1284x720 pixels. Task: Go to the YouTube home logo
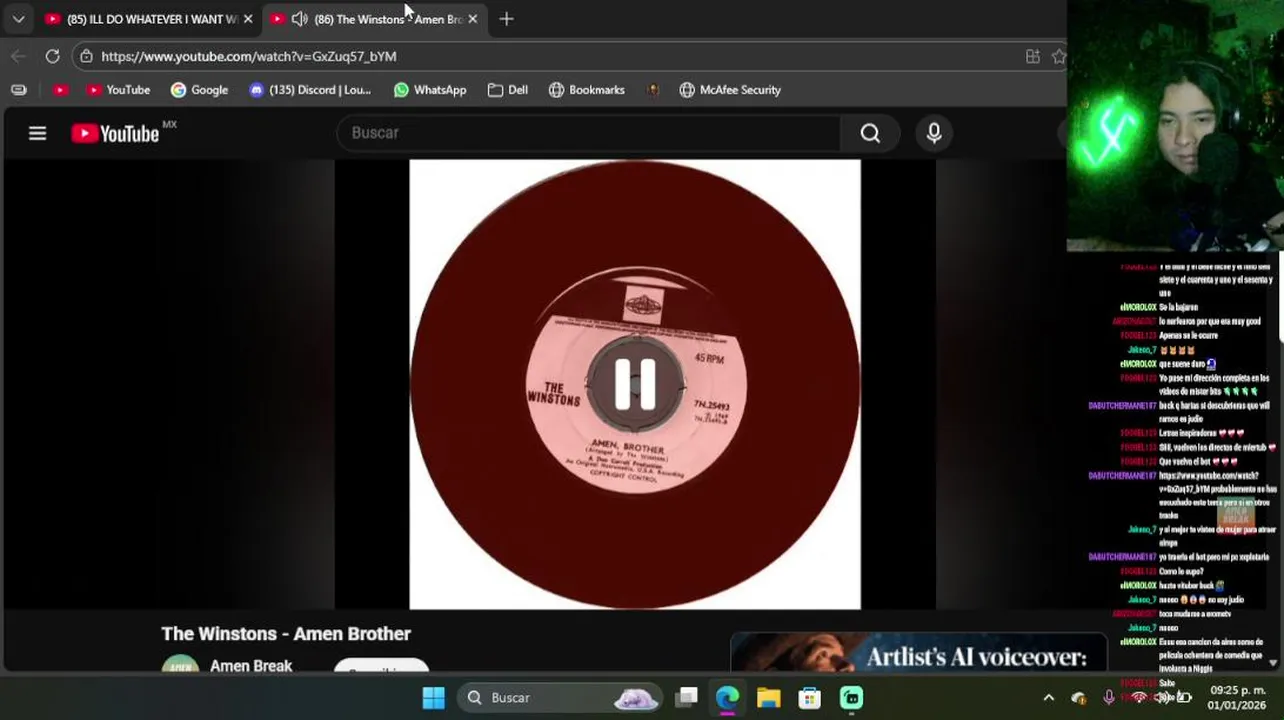point(115,133)
